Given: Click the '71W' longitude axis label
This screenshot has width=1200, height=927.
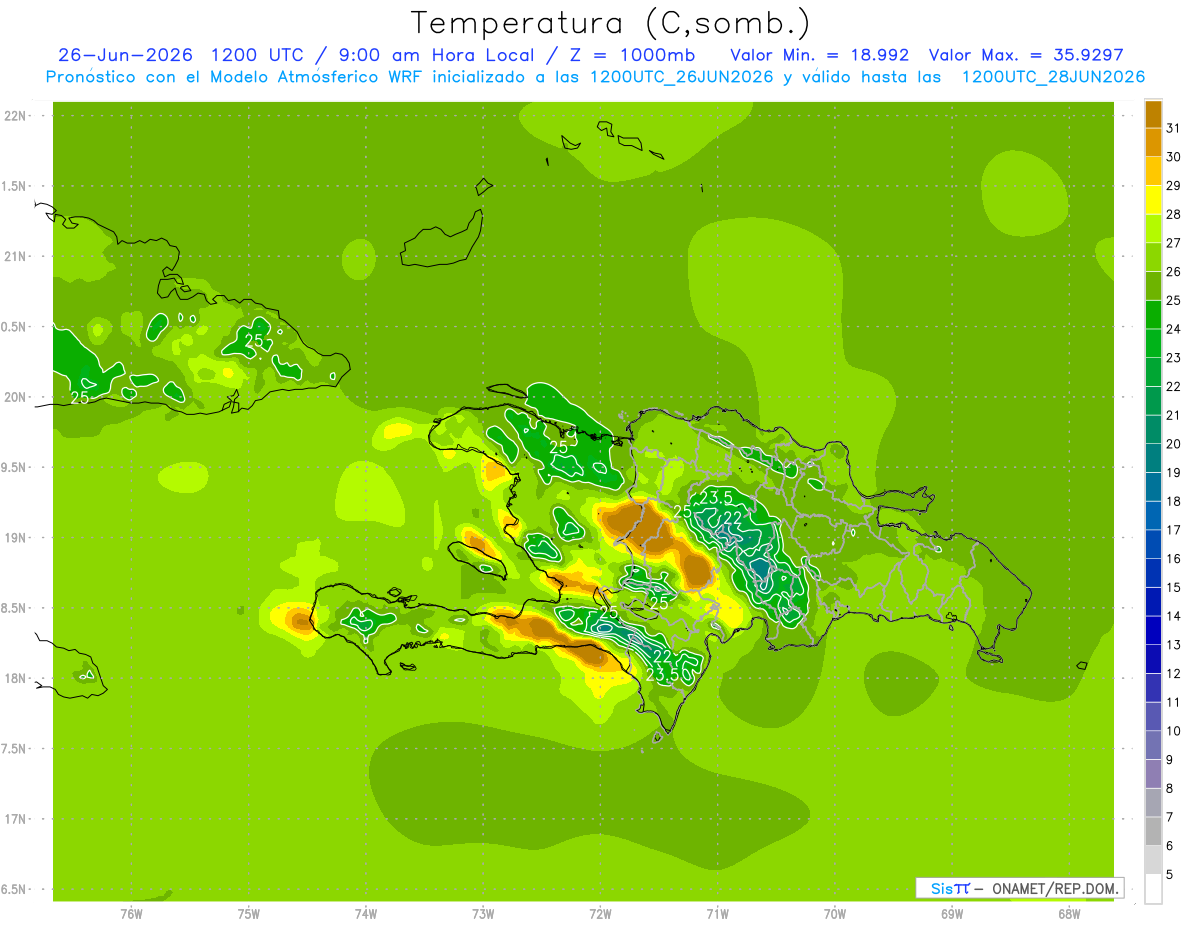Looking at the screenshot, I should [x=717, y=914].
